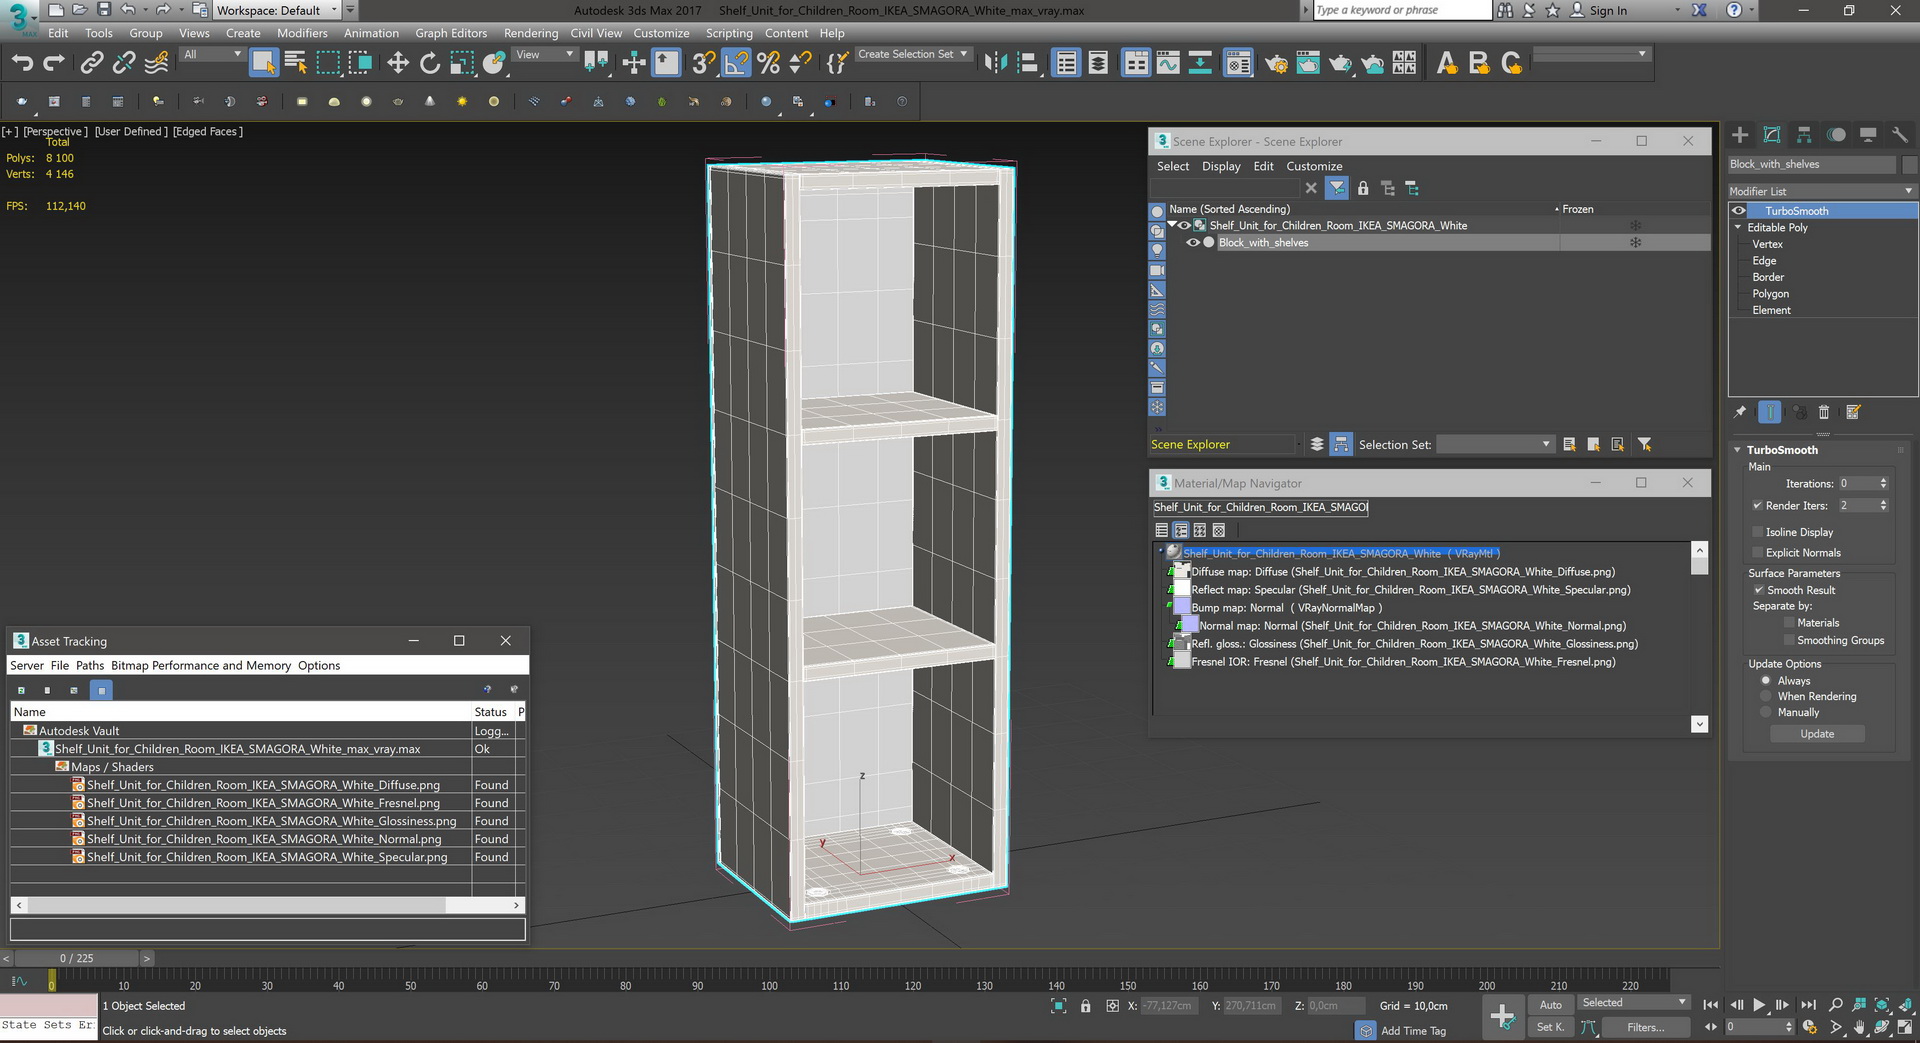The image size is (1920, 1043).
Task: Expand the Create Selection Set dropdown
Action: tap(964, 54)
